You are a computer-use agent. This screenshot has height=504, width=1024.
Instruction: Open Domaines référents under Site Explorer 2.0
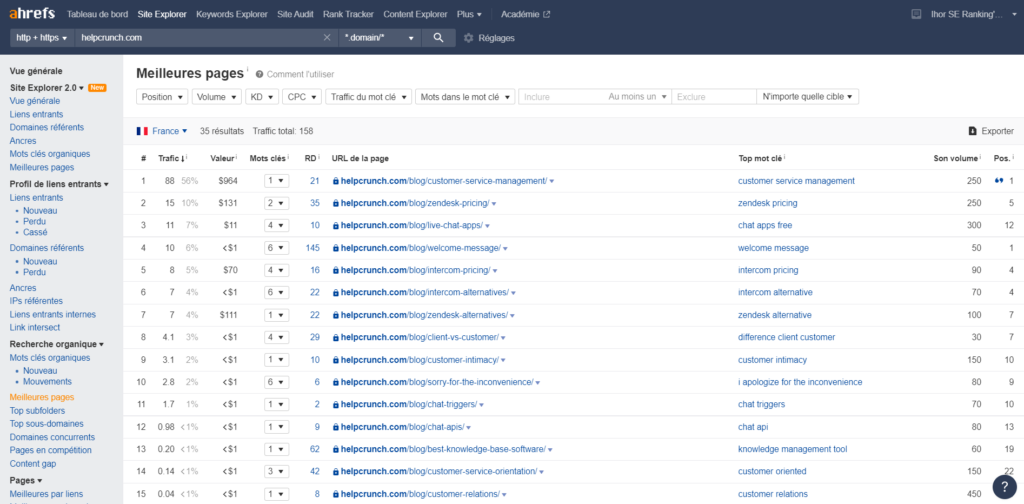(x=46, y=127)
